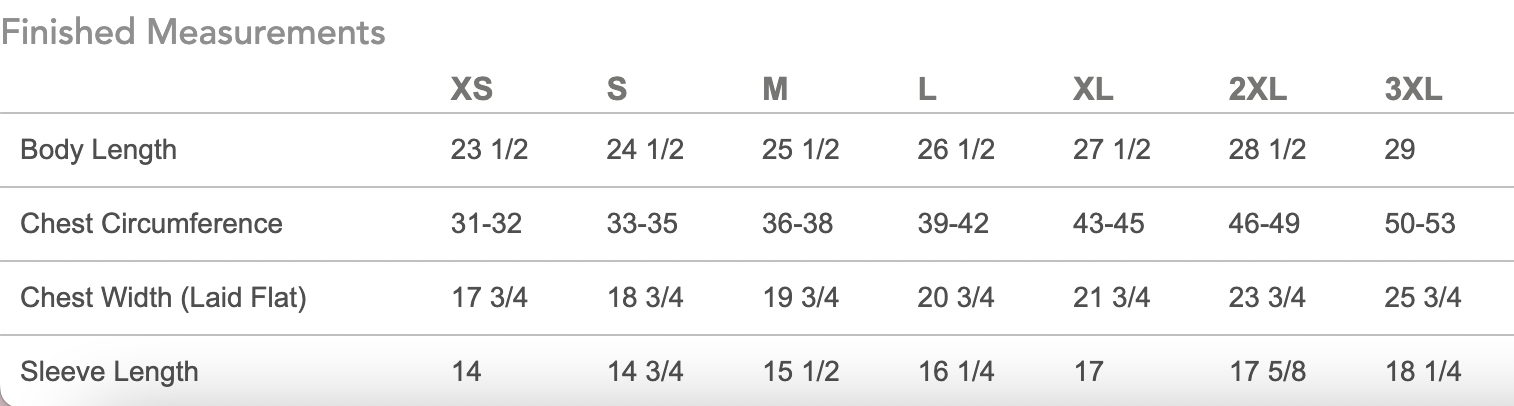This screenshot has height=406, width=1514.
Task: Click the 3XL body length value 29
Action: [1400, 150]
